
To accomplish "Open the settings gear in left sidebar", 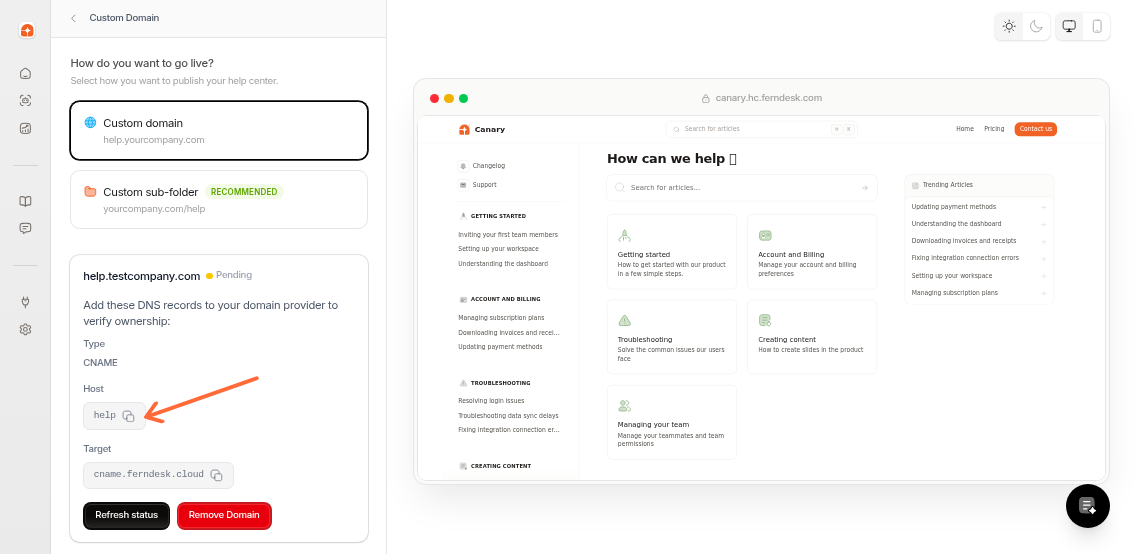I will (x=26, y=329).
